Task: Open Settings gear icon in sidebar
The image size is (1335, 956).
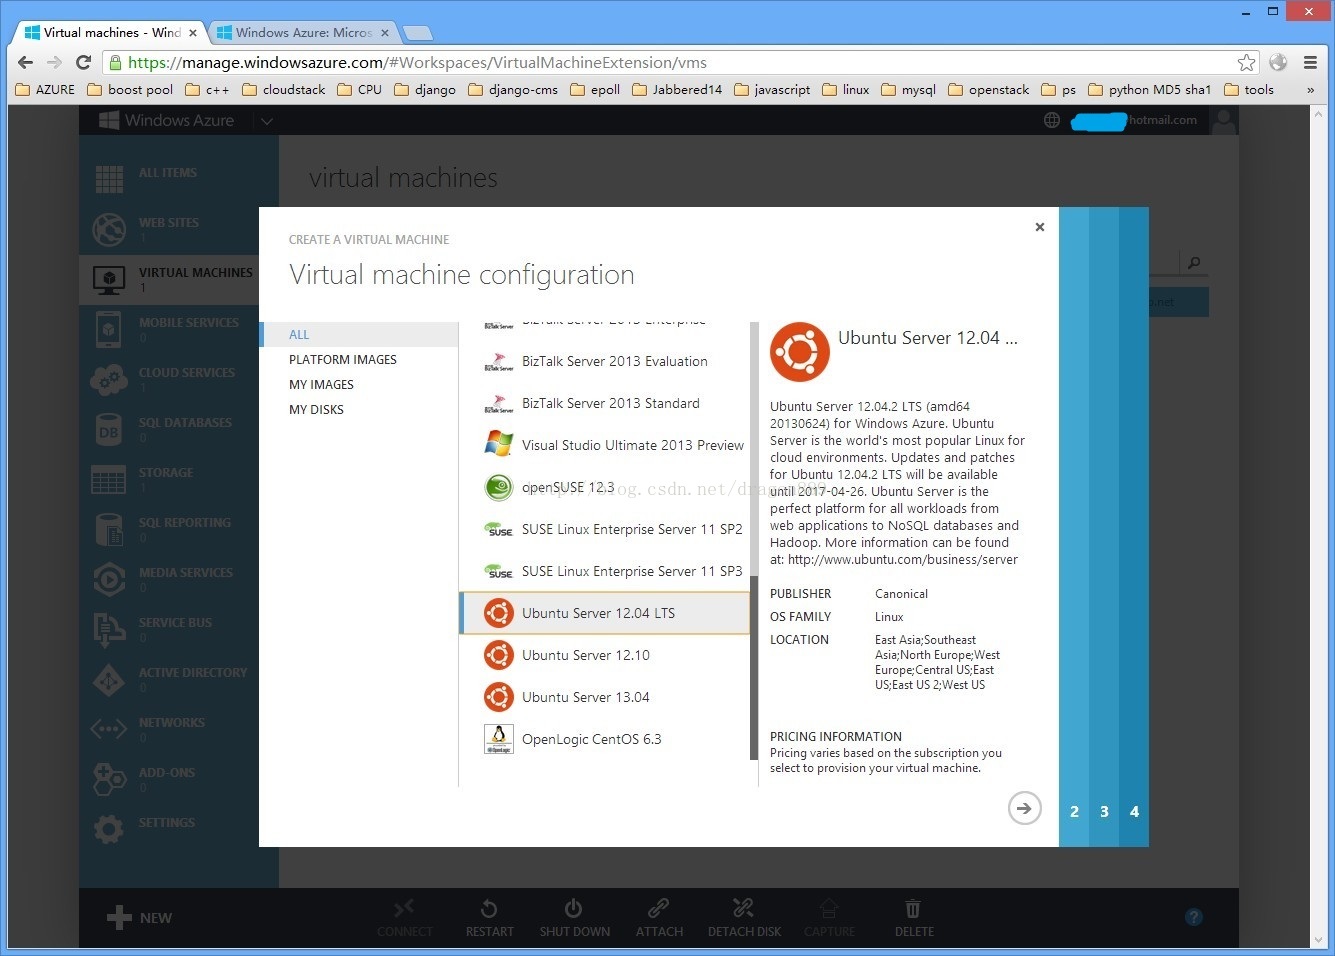Action: (x=109, y=829)
